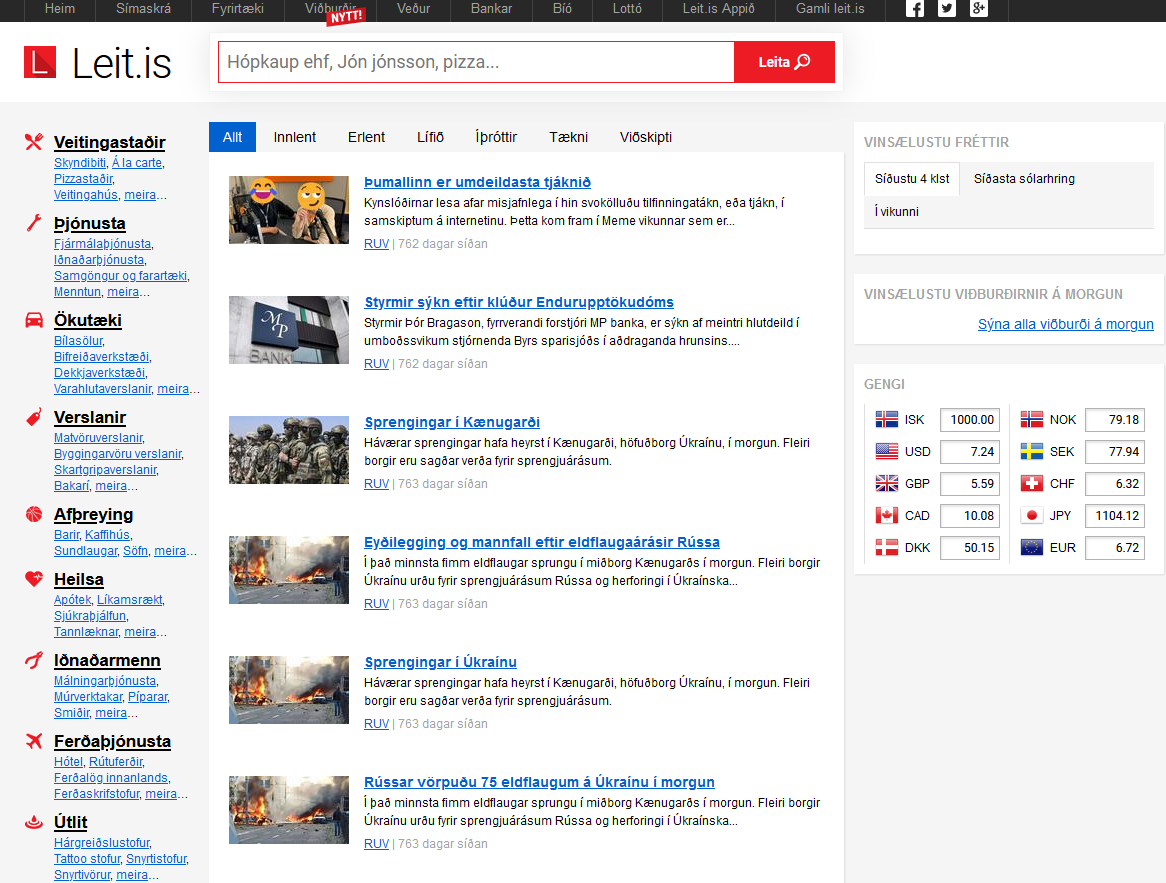Click the Google Plus icon
The image size is (1166, 883).
[978, 9]
